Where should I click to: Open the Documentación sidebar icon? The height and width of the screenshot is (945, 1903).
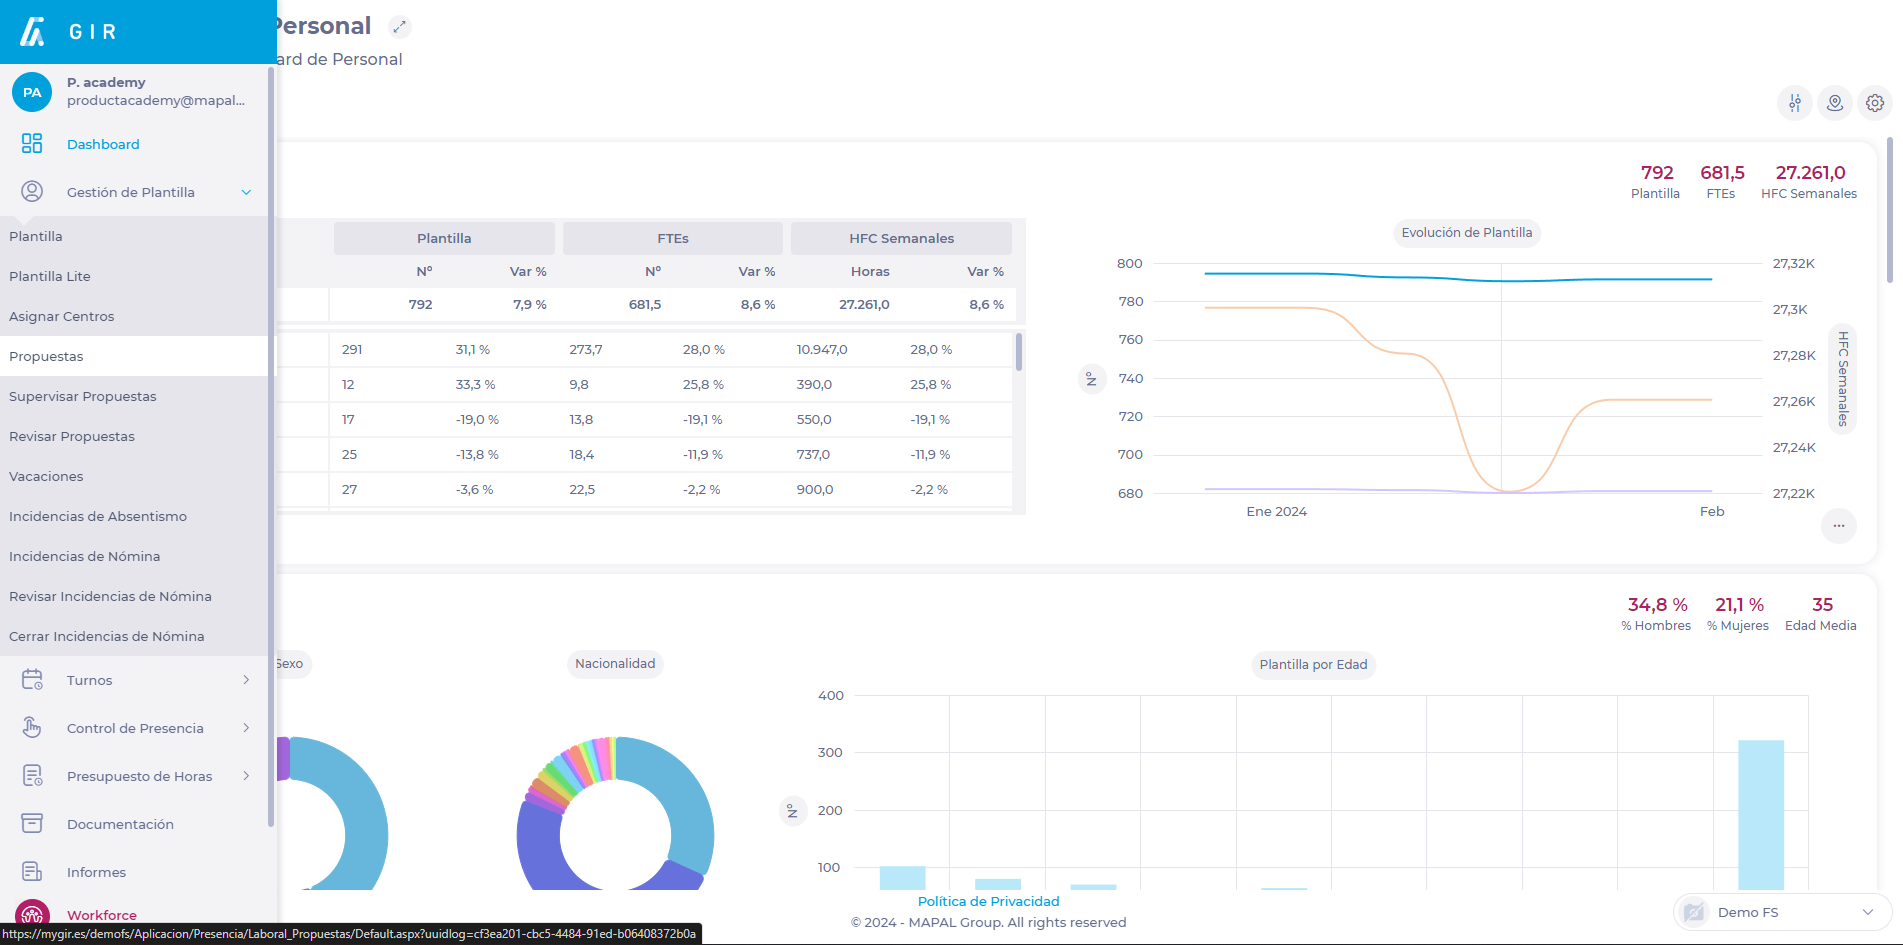click(x=32, y=824)
